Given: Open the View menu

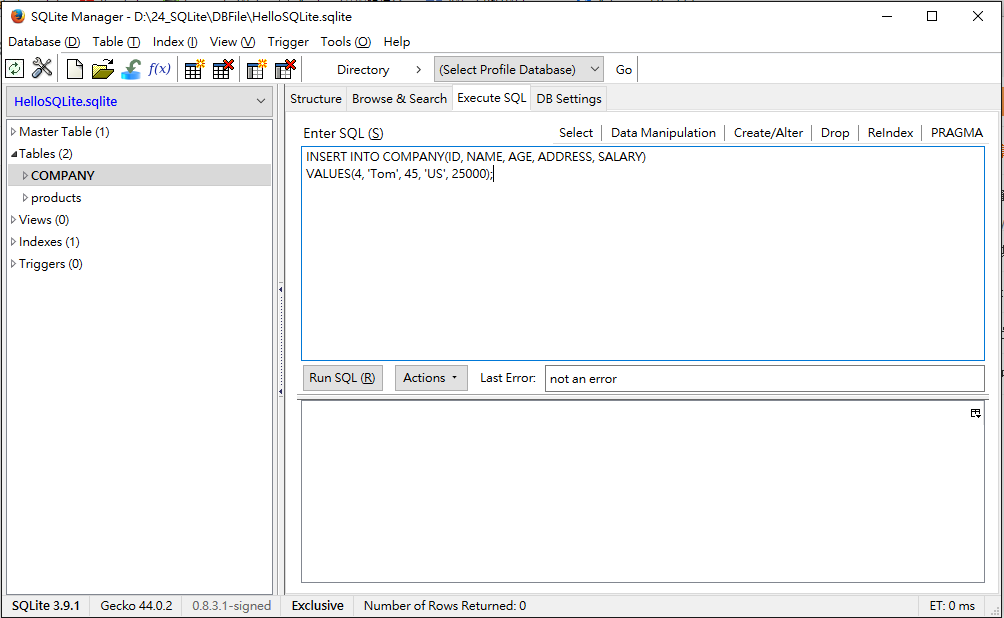Looking at the screenshot, I should (232, 42).
